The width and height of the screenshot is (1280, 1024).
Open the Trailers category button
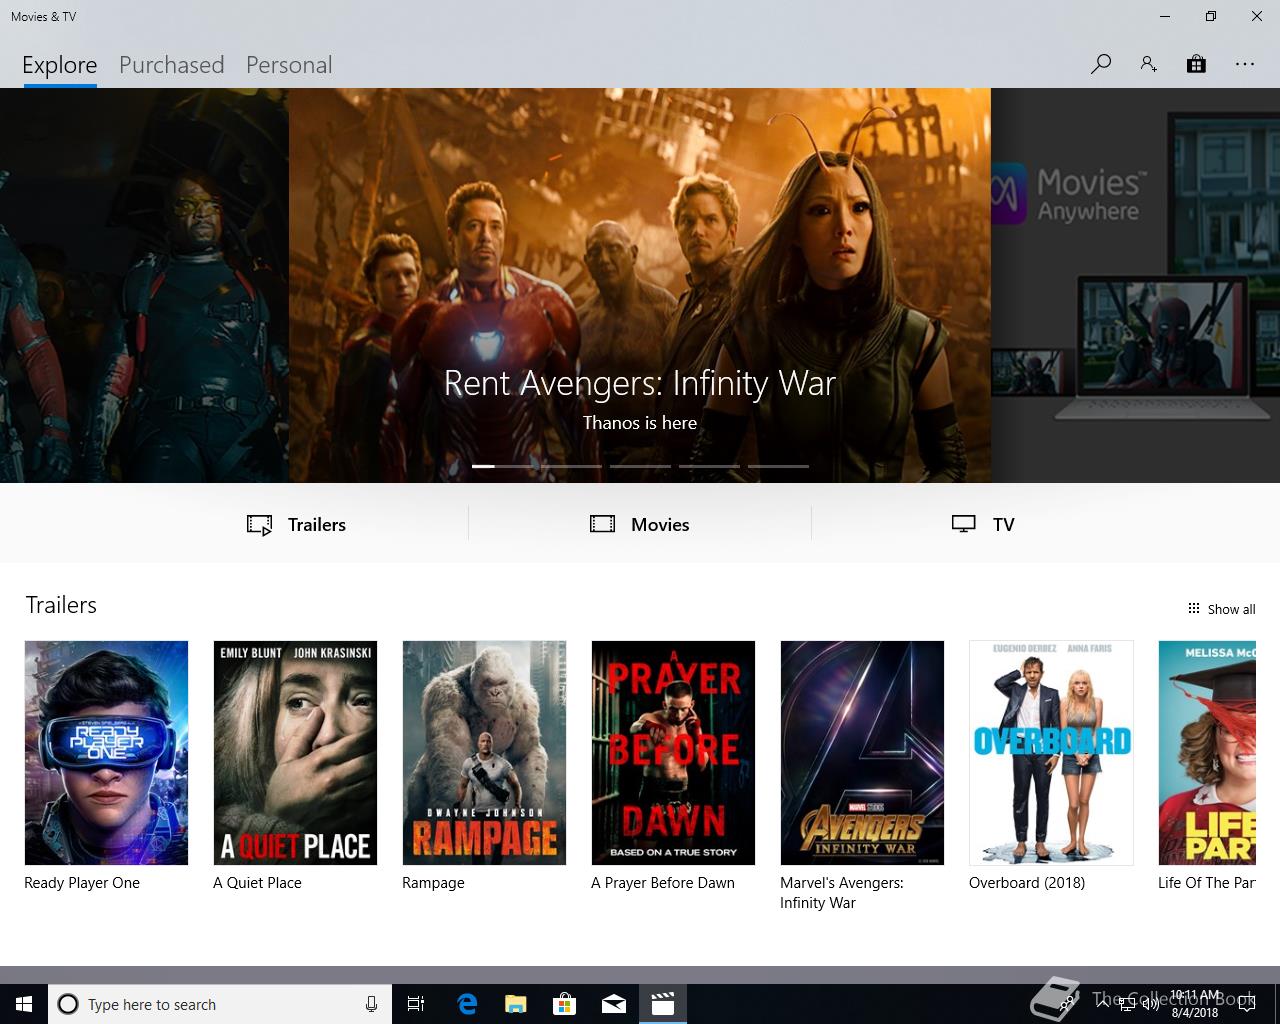coord(296,524)
